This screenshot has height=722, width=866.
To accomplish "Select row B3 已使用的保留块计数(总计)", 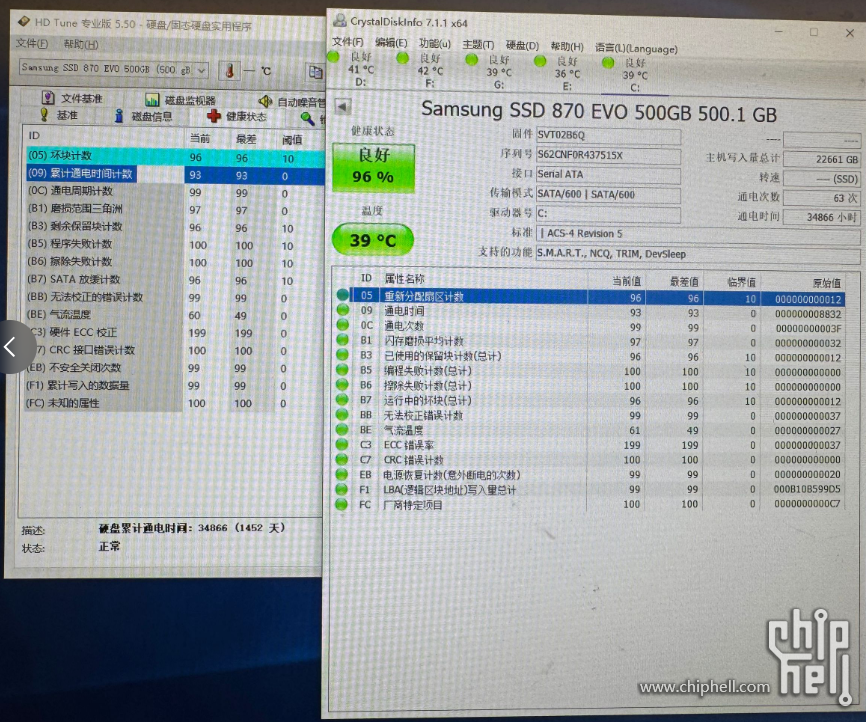I will (x=589, y=356).
